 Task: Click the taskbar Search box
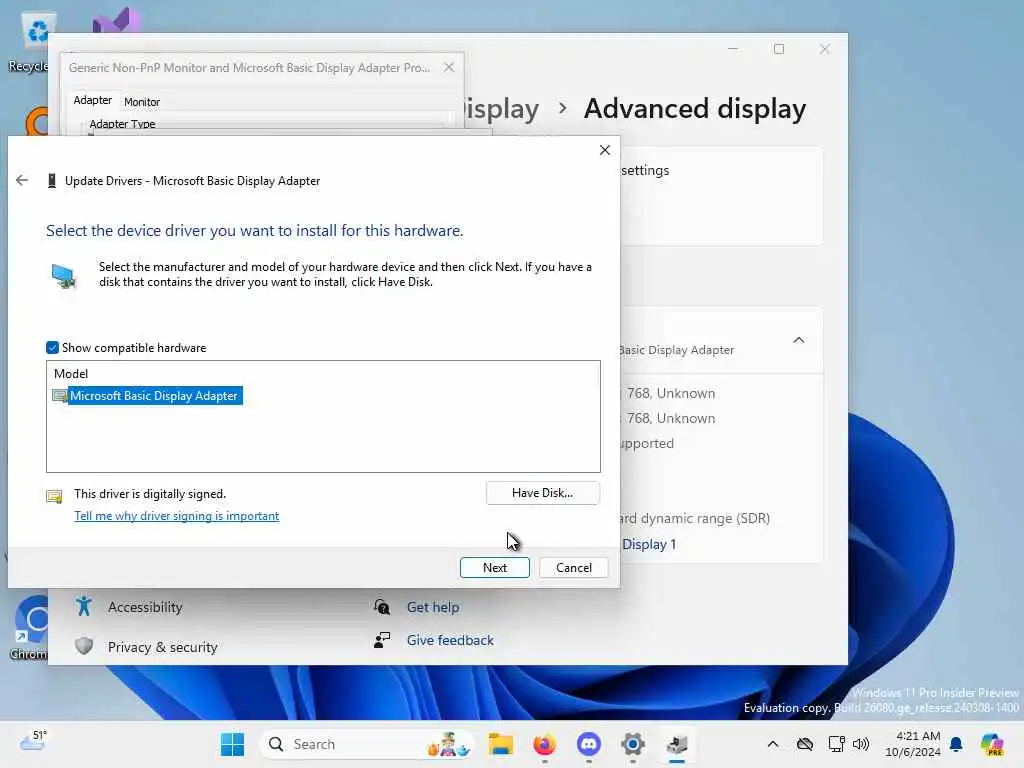pyautogui.click(x=367, y=744)
